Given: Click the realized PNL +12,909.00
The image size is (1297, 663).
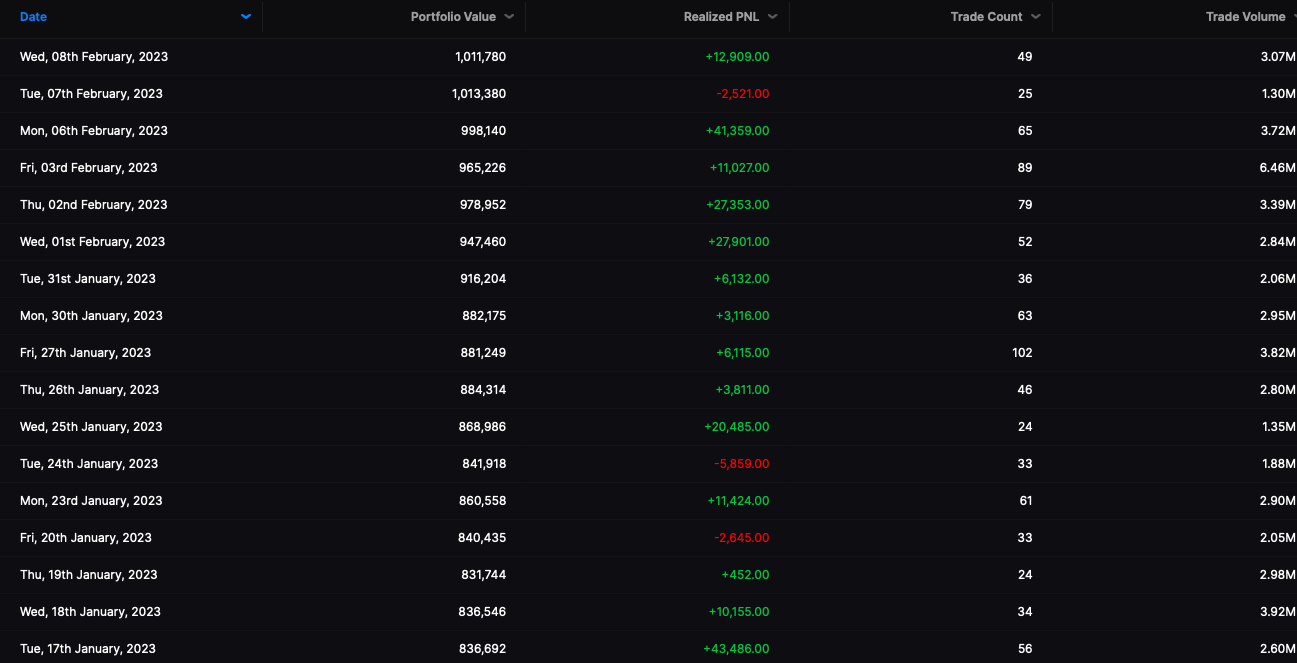Looking at the screenshot, I should [x=737, y=57].
